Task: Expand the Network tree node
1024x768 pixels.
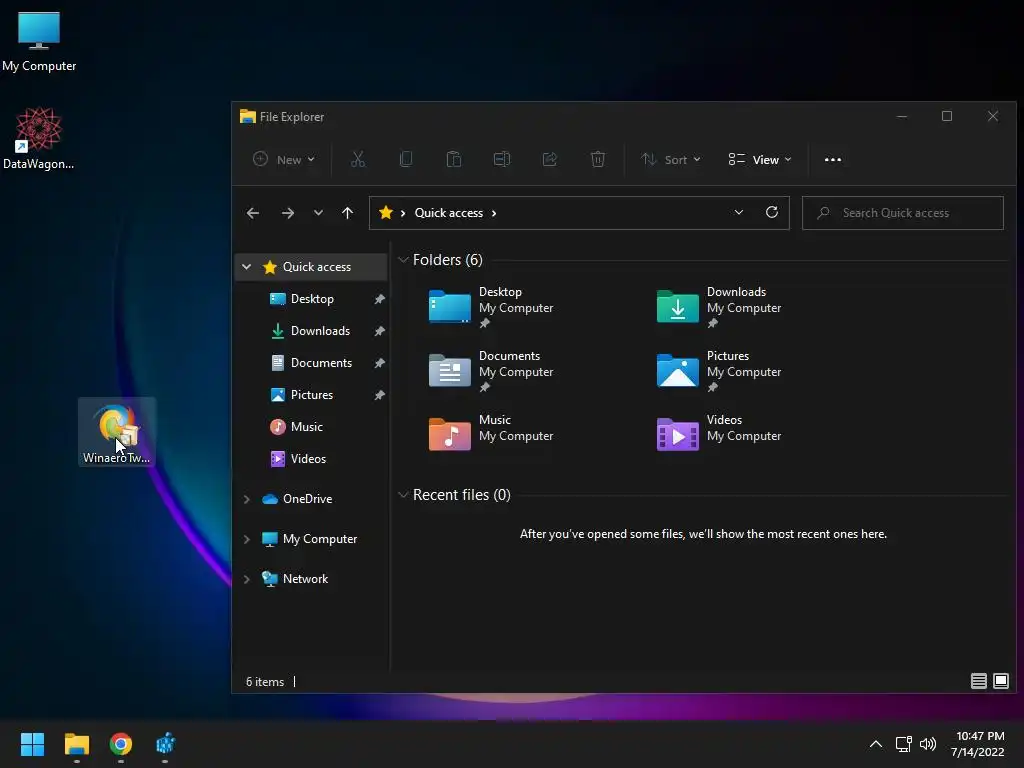Action: [x=246, y=579]
